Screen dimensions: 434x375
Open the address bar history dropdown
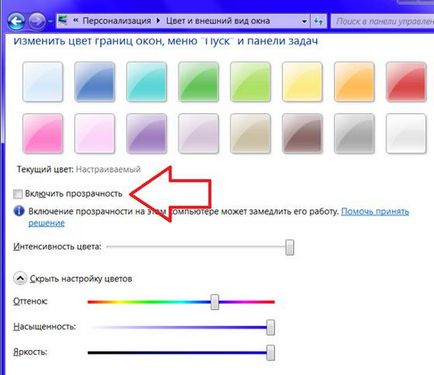(x=304, y=21)
